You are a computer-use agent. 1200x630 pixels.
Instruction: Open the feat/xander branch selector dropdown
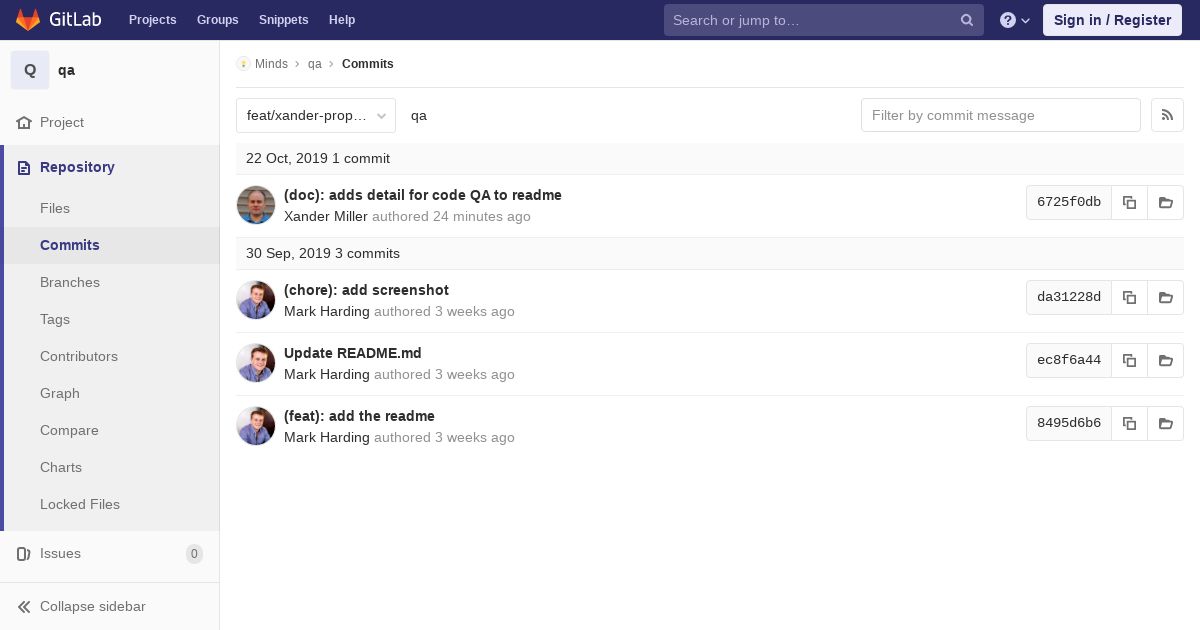tap(316, 115)
